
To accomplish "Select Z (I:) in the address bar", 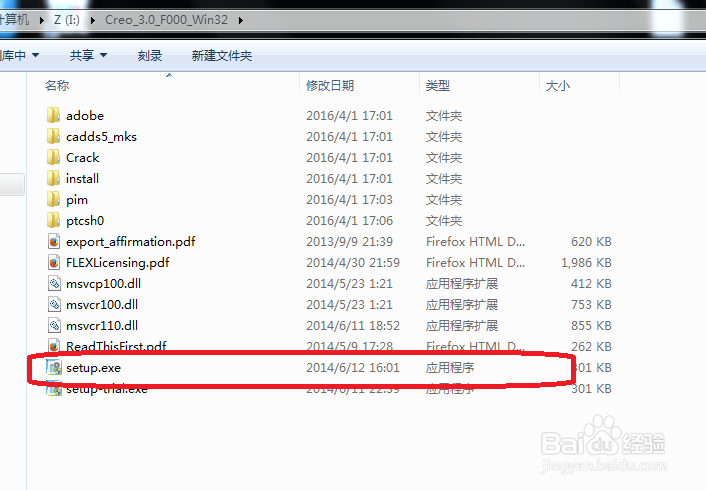I will point(67,20).
